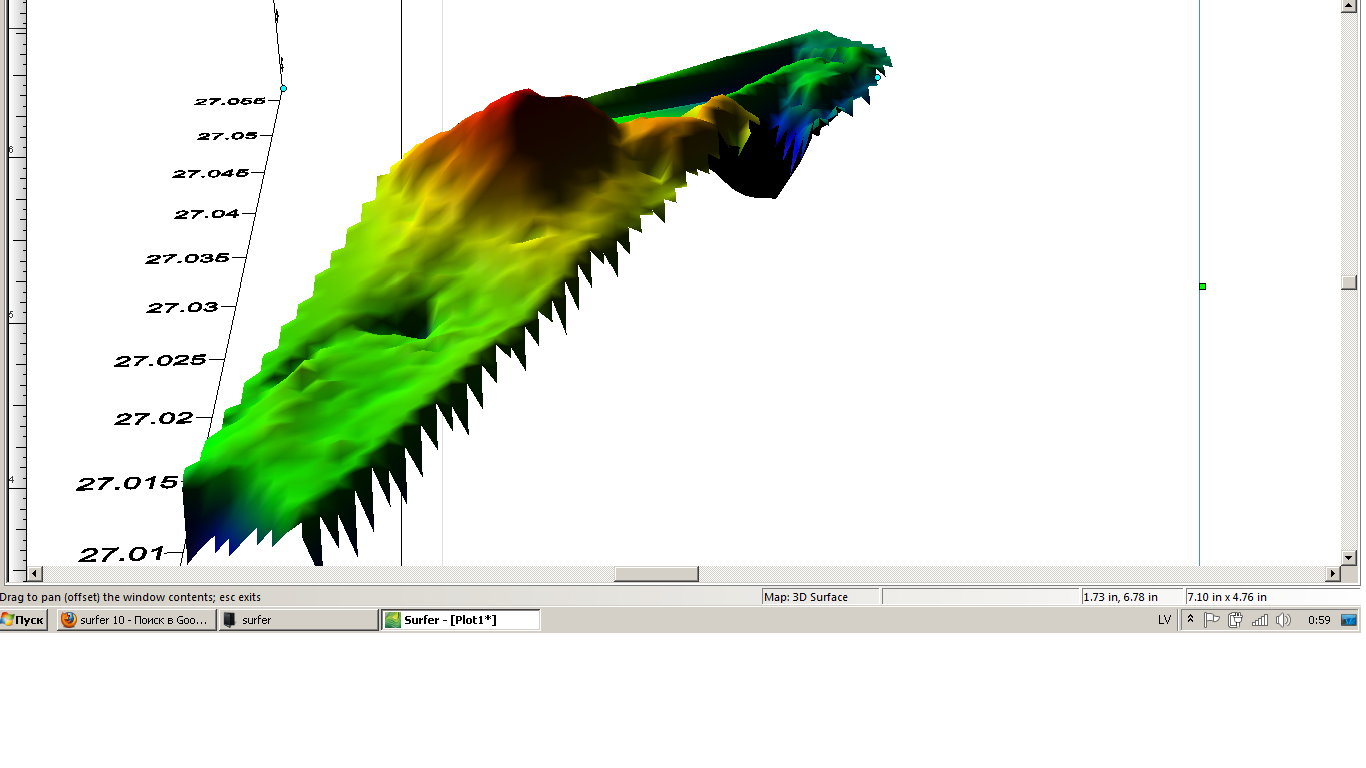Open network signal tray icon
This screenshot has height=768, width=1366.
tap(1260, 620)
